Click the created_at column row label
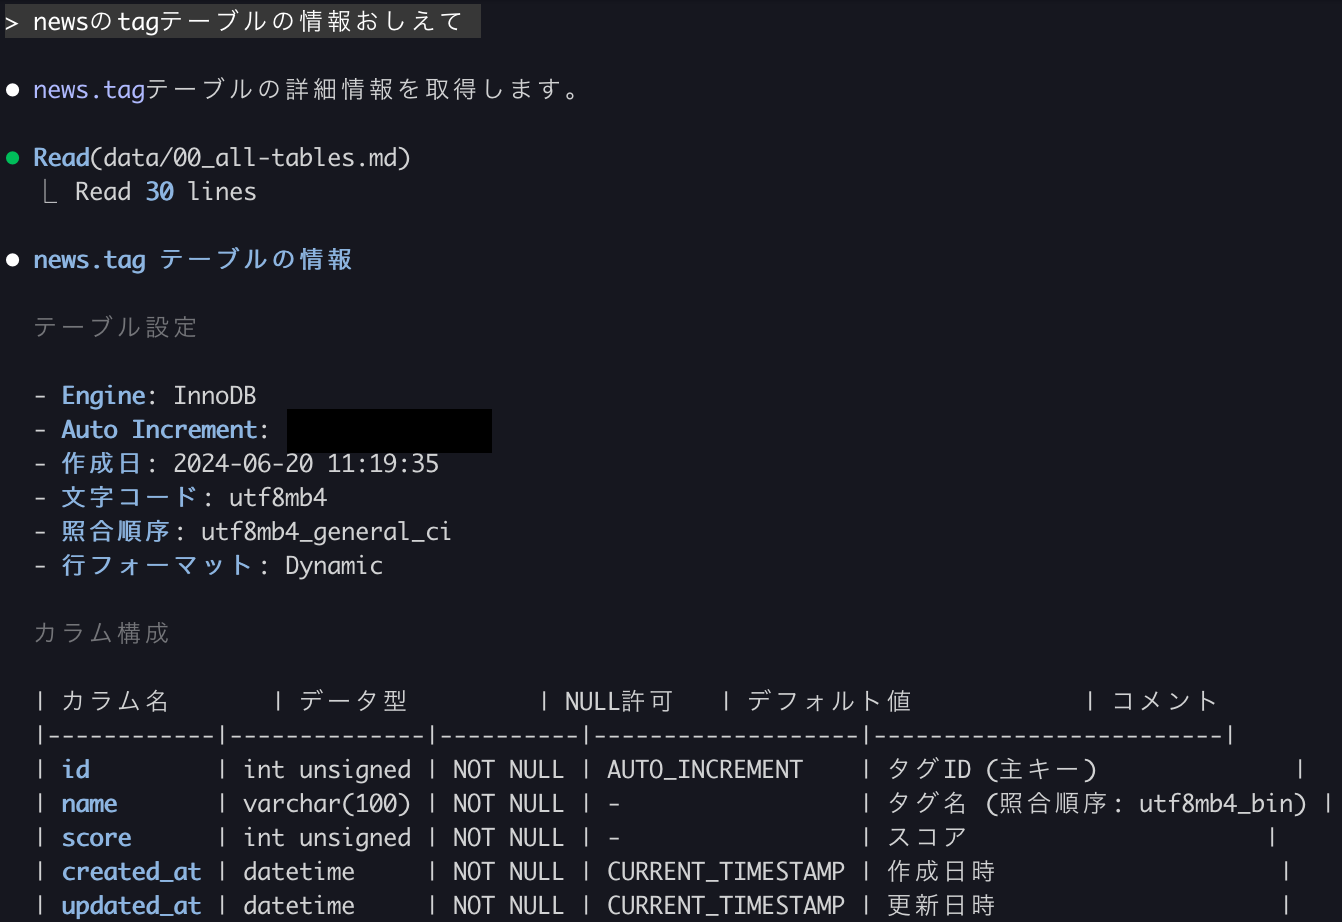This screenshot has height=922, width=1342. (131, 872)
